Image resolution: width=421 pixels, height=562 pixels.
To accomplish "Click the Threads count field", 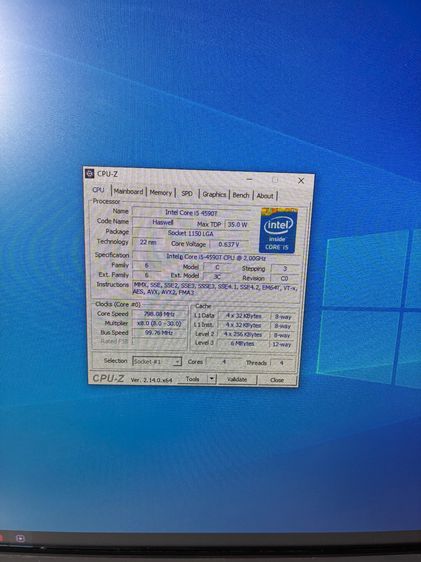I will [x=282, y=363].
